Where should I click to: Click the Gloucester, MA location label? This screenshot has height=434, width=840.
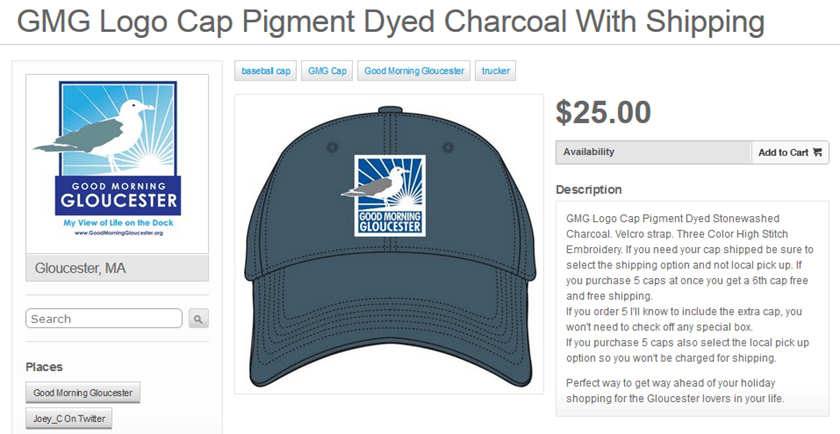[117, 268]
